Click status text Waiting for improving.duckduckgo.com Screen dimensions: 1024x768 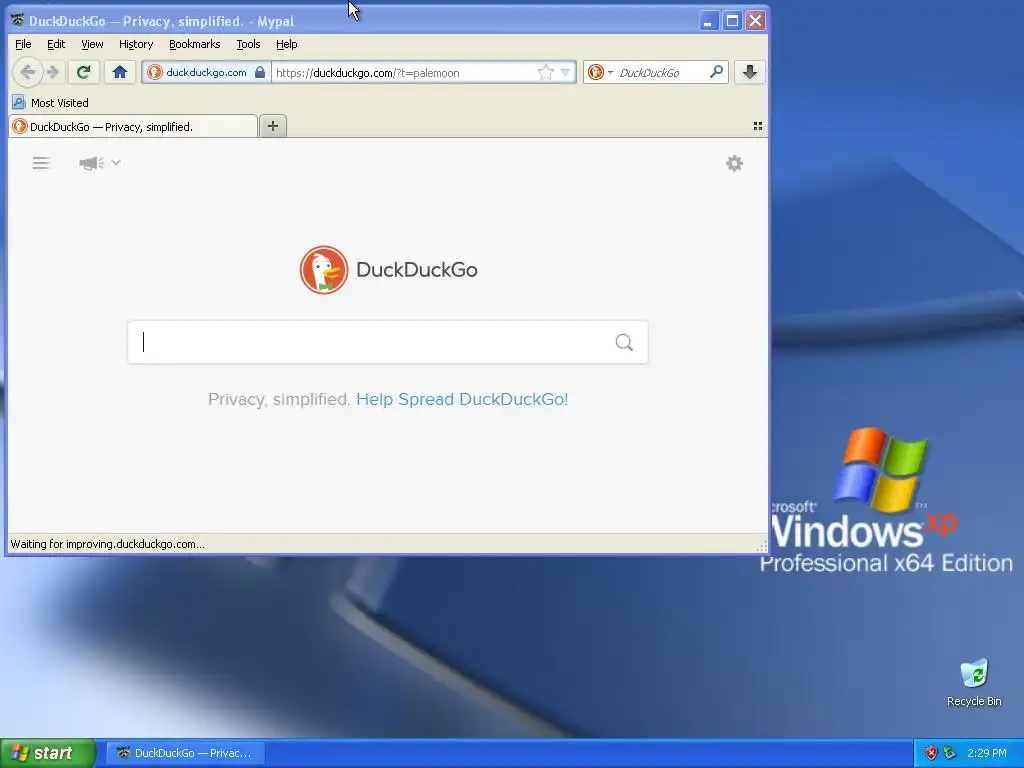coord(107,544)
